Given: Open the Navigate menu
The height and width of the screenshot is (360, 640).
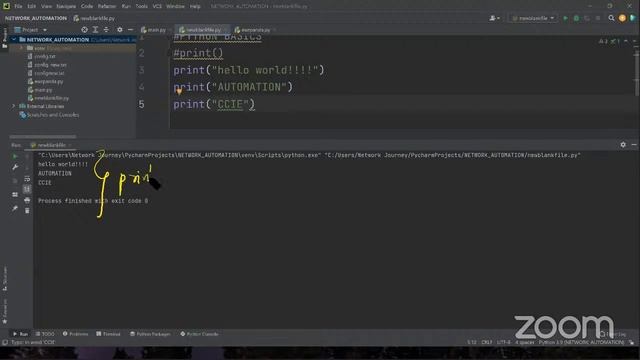Looking at the screenshot, I should pos(66,6).
